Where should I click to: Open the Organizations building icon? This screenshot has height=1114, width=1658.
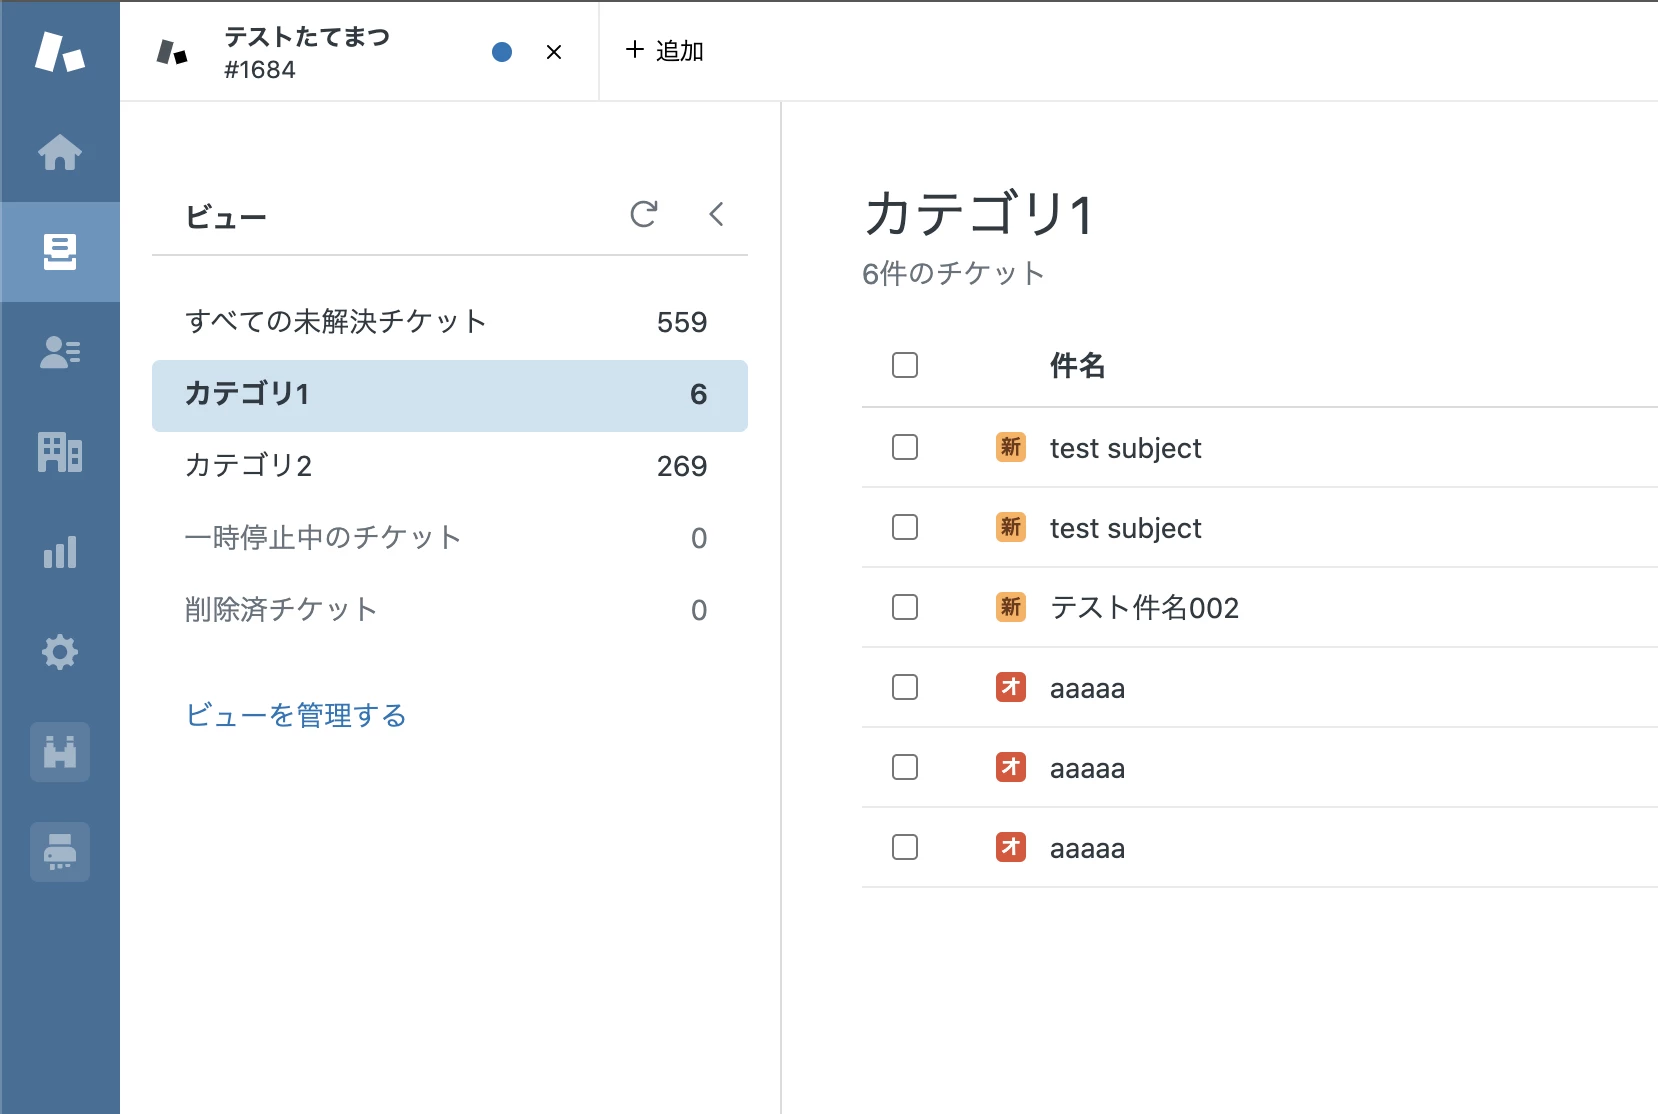pos(60,452)
